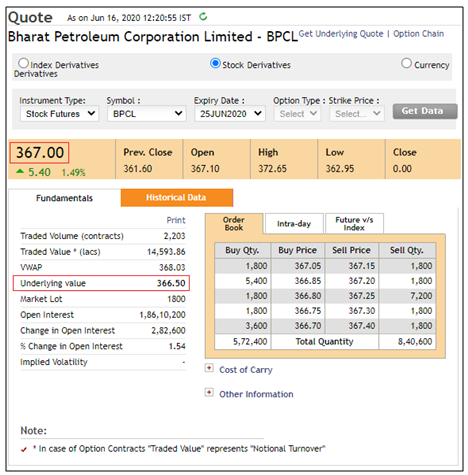This screenshot has width=468, height=475.
Task: Click the red checkmark beside the note
Action: [24, 449]
